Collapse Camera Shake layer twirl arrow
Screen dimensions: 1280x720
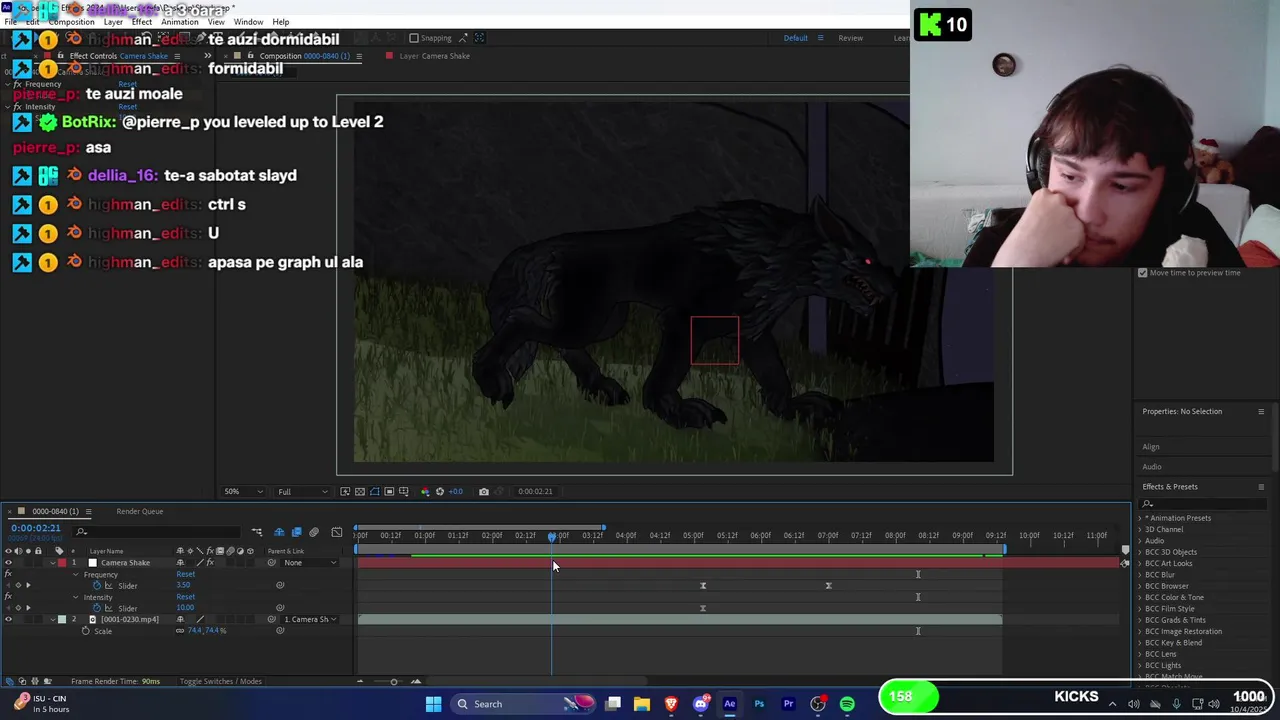pyautogui.click(x=53, y=563)
